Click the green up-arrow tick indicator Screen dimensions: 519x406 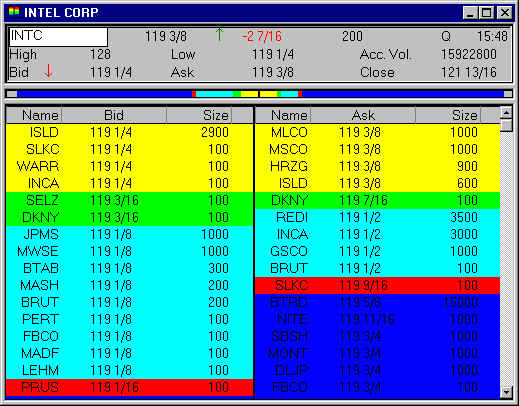point(219,34)
